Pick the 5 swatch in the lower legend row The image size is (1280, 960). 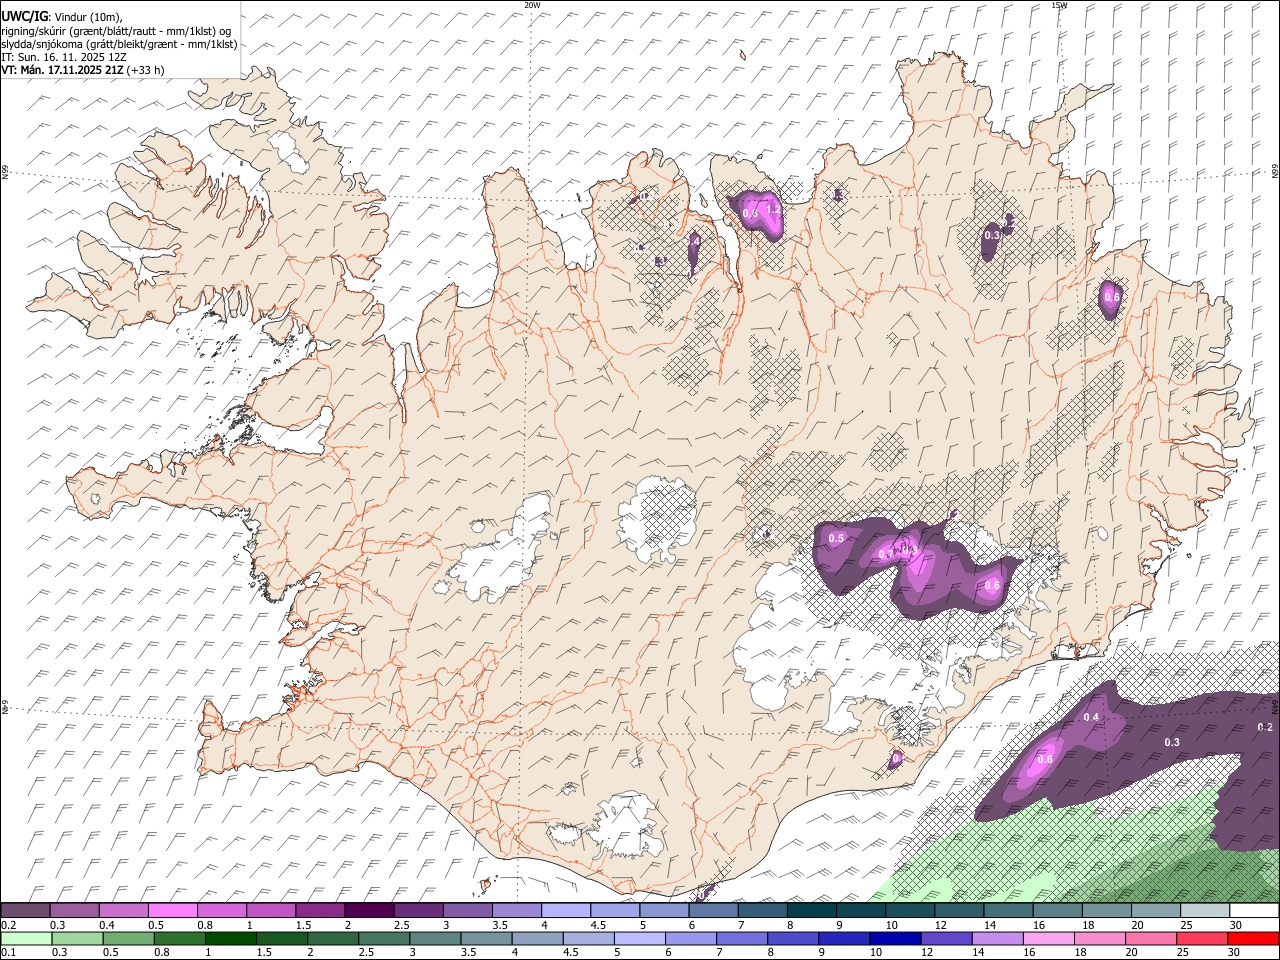639,938
